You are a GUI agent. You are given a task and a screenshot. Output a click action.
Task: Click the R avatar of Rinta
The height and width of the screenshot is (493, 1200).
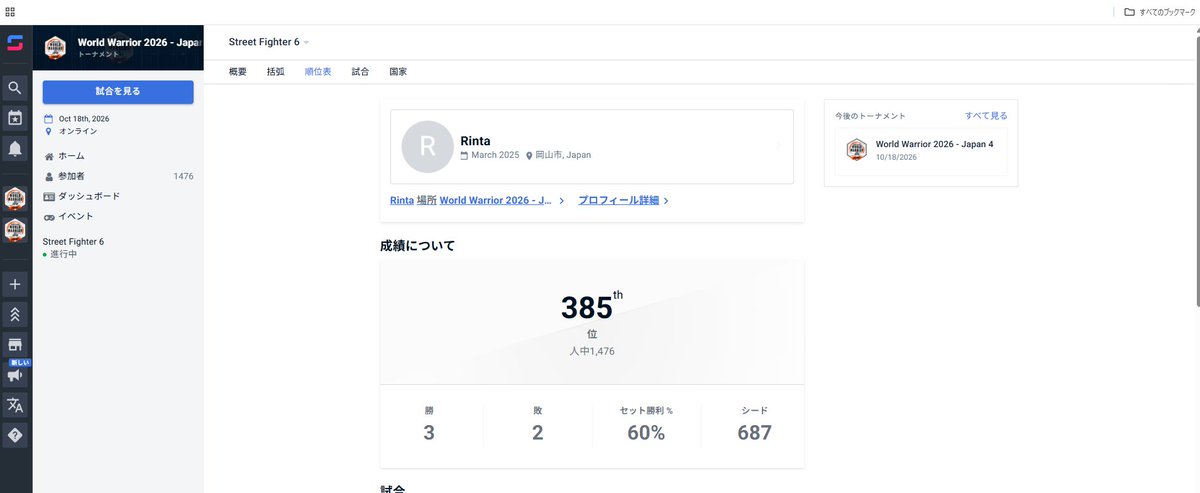point(427,147)
